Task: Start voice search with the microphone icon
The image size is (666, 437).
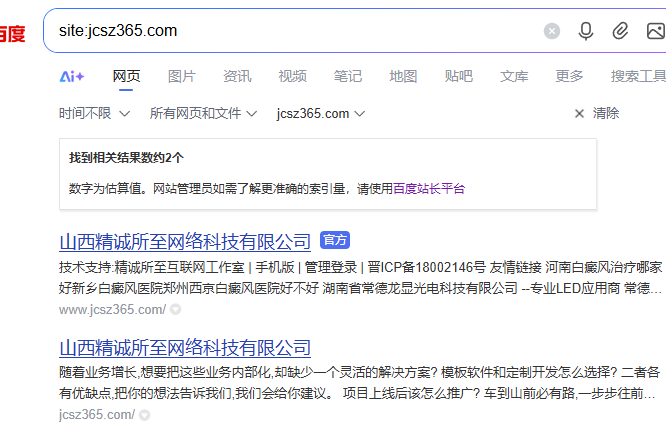Action: coord(586,31)
